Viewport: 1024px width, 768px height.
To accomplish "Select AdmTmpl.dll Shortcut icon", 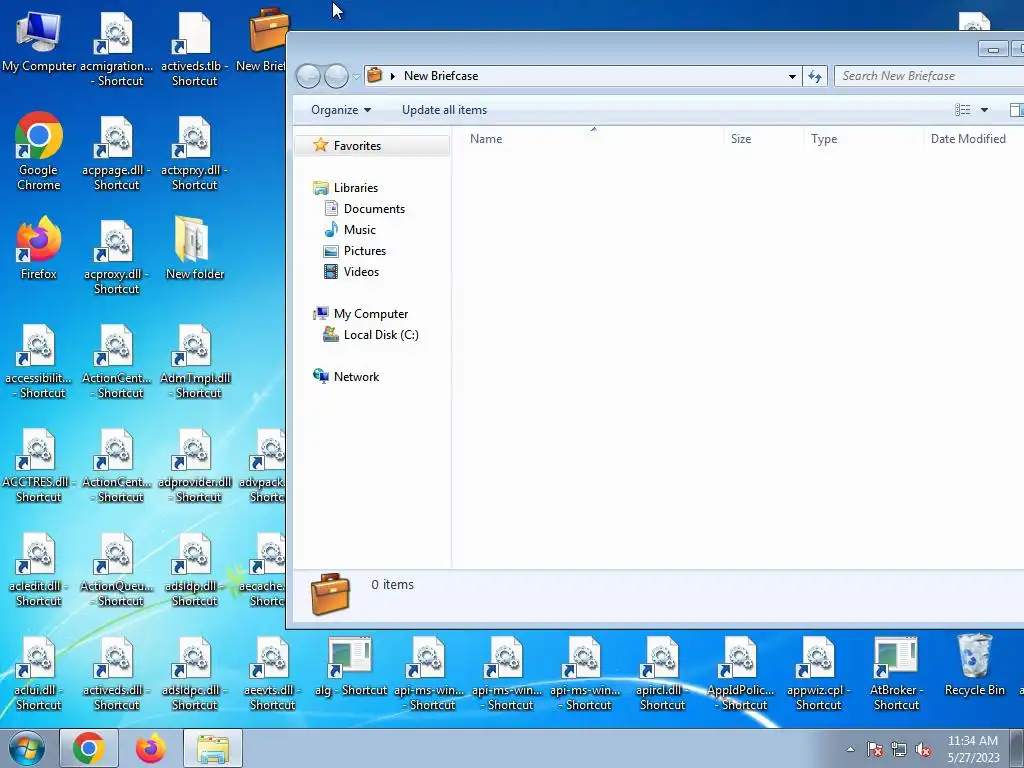I will pyautogui.click(x=195, y=362).
